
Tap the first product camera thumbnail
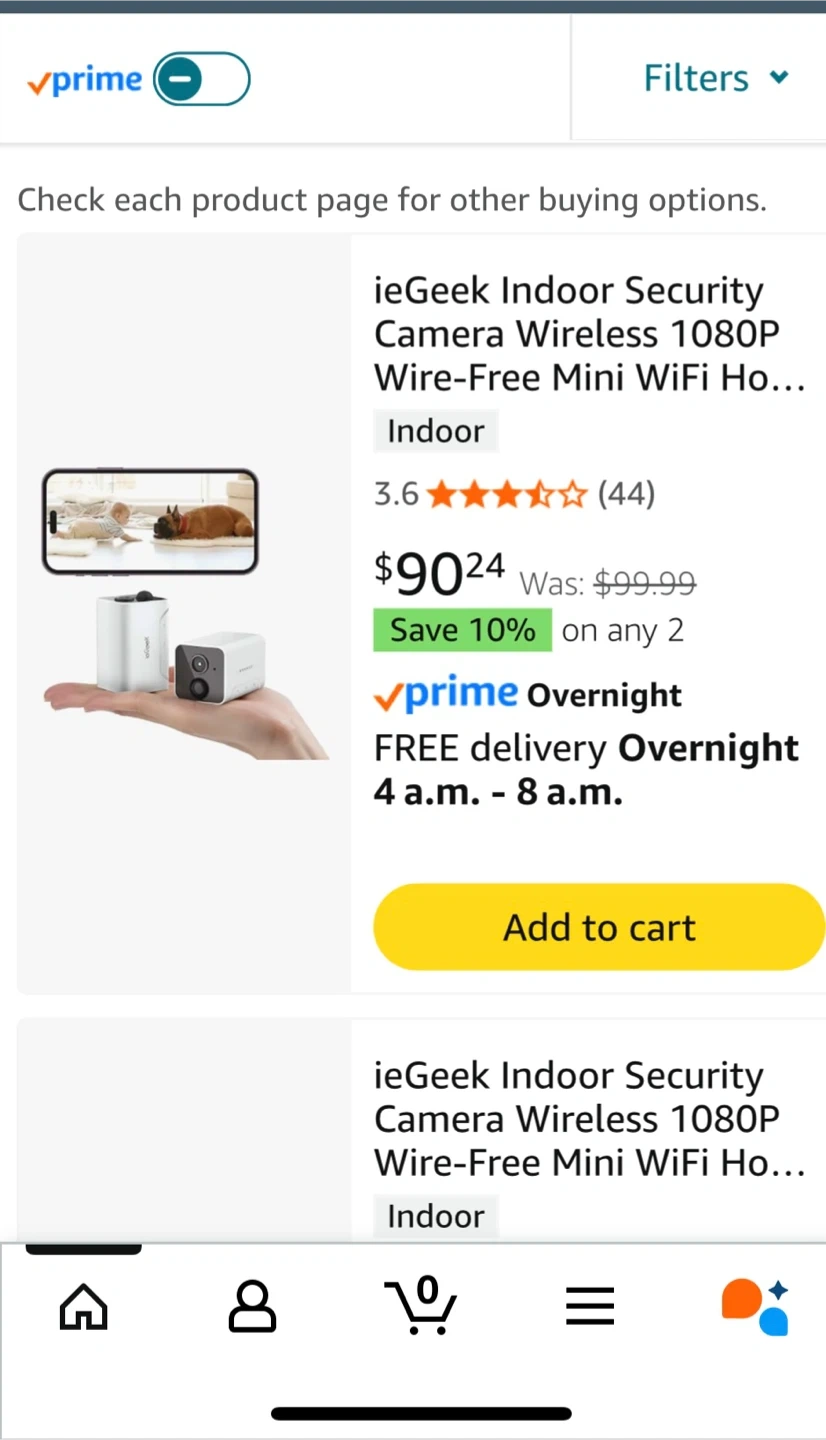[185, 614]
